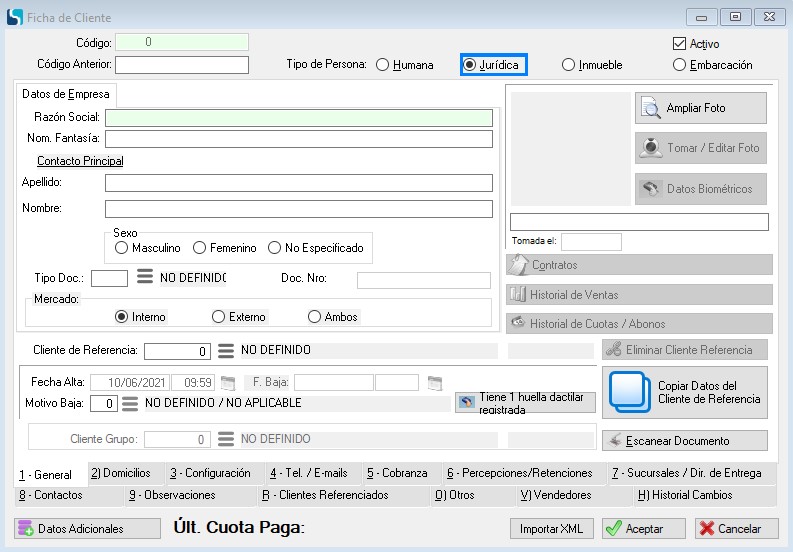This screenshot has height=552, width=793.
Task: Open the Cliente de Referencia lookup list
Action: coord(226,351)
